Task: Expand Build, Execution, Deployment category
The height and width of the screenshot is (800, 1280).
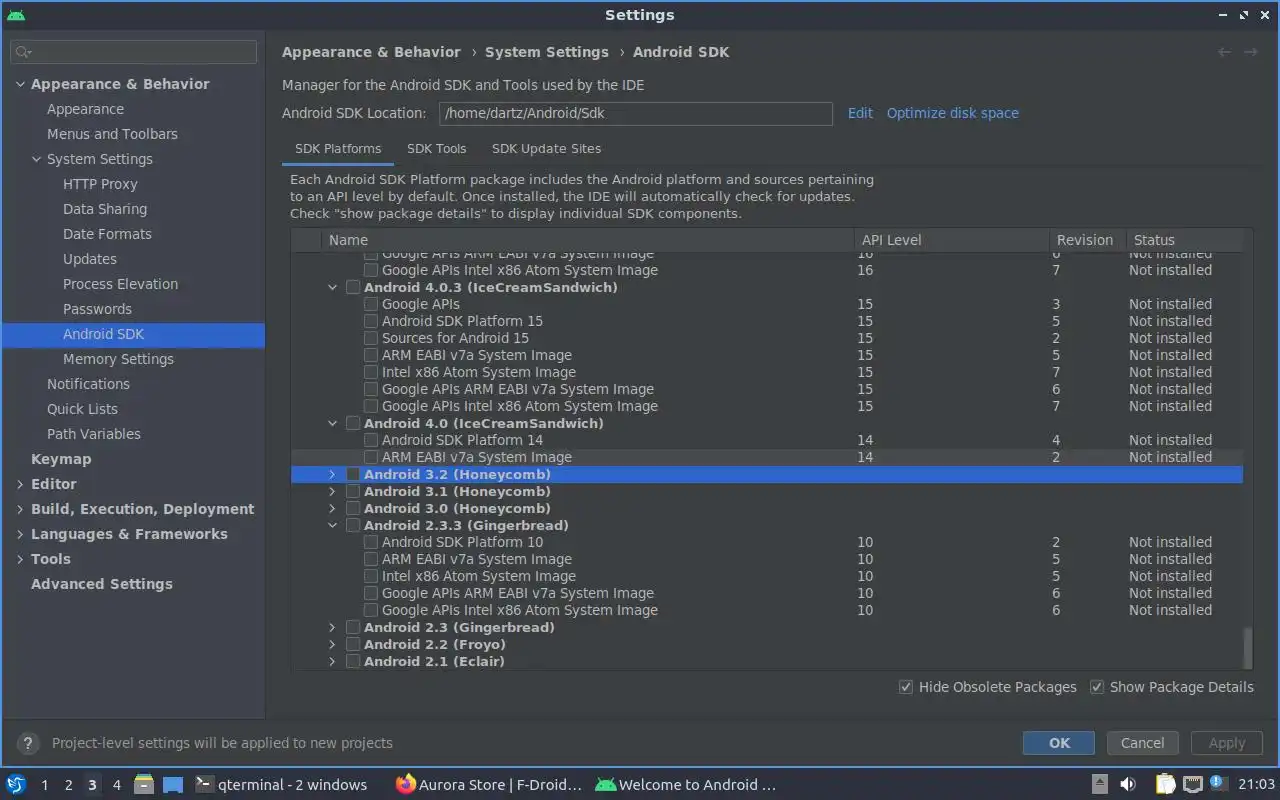Action: [x=20, y=509]
